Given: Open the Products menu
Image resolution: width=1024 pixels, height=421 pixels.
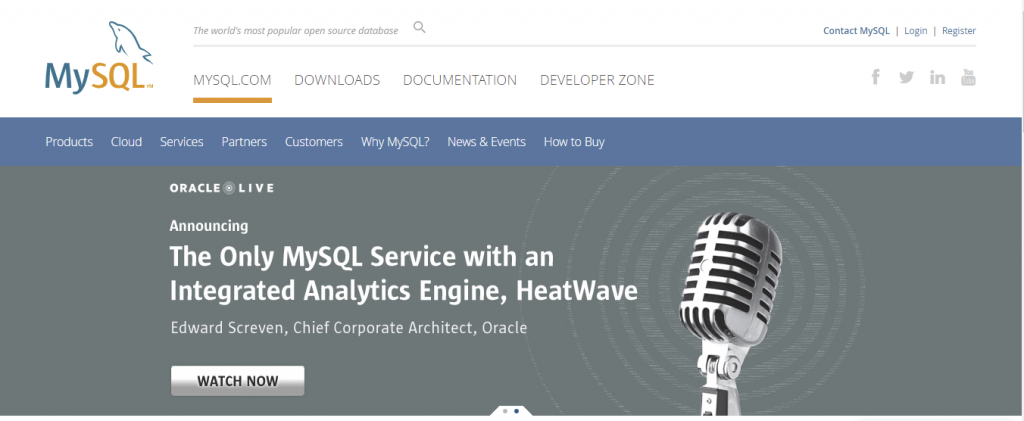Looking at the screenshot, I should 69,142.
